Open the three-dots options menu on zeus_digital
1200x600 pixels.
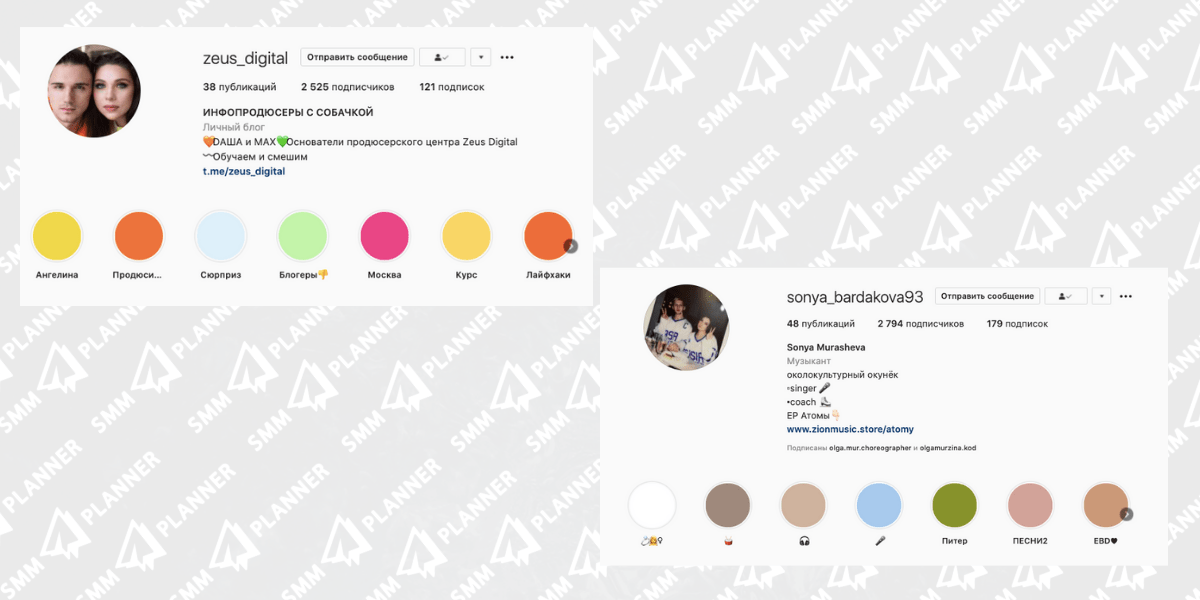(507, 58)
